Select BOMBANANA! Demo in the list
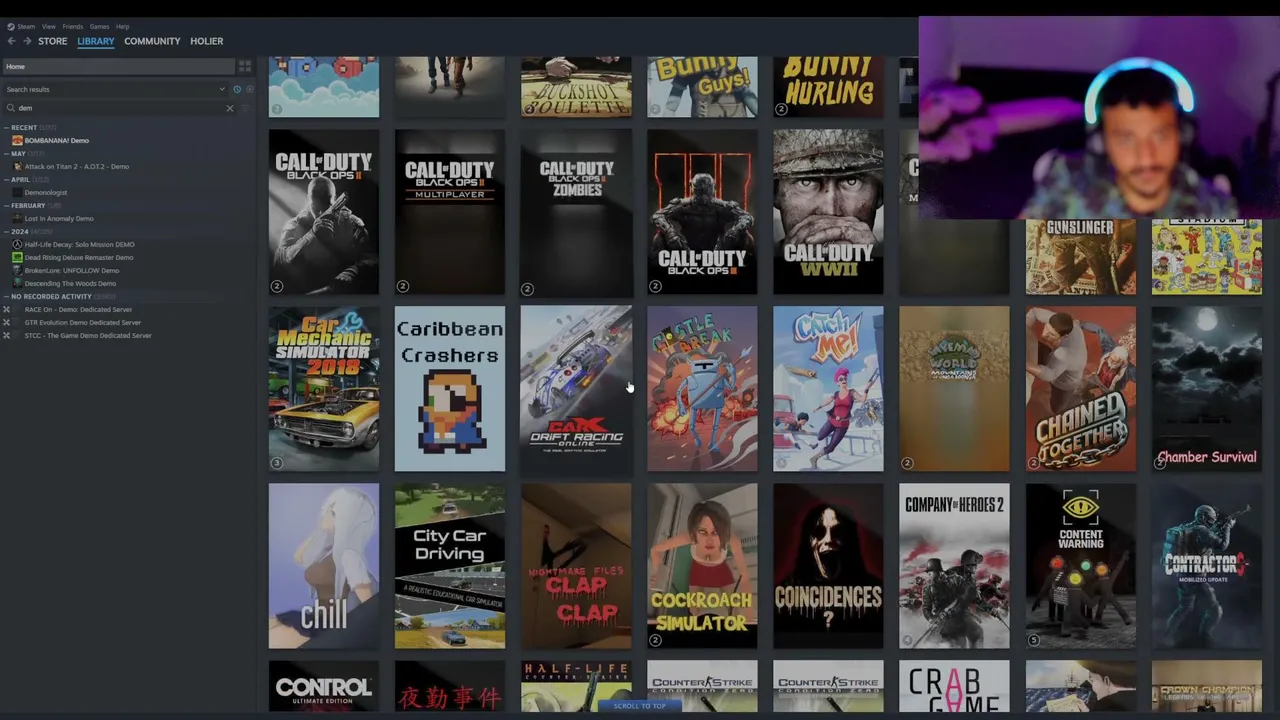The image size is (1280, 720). point(57,141)
